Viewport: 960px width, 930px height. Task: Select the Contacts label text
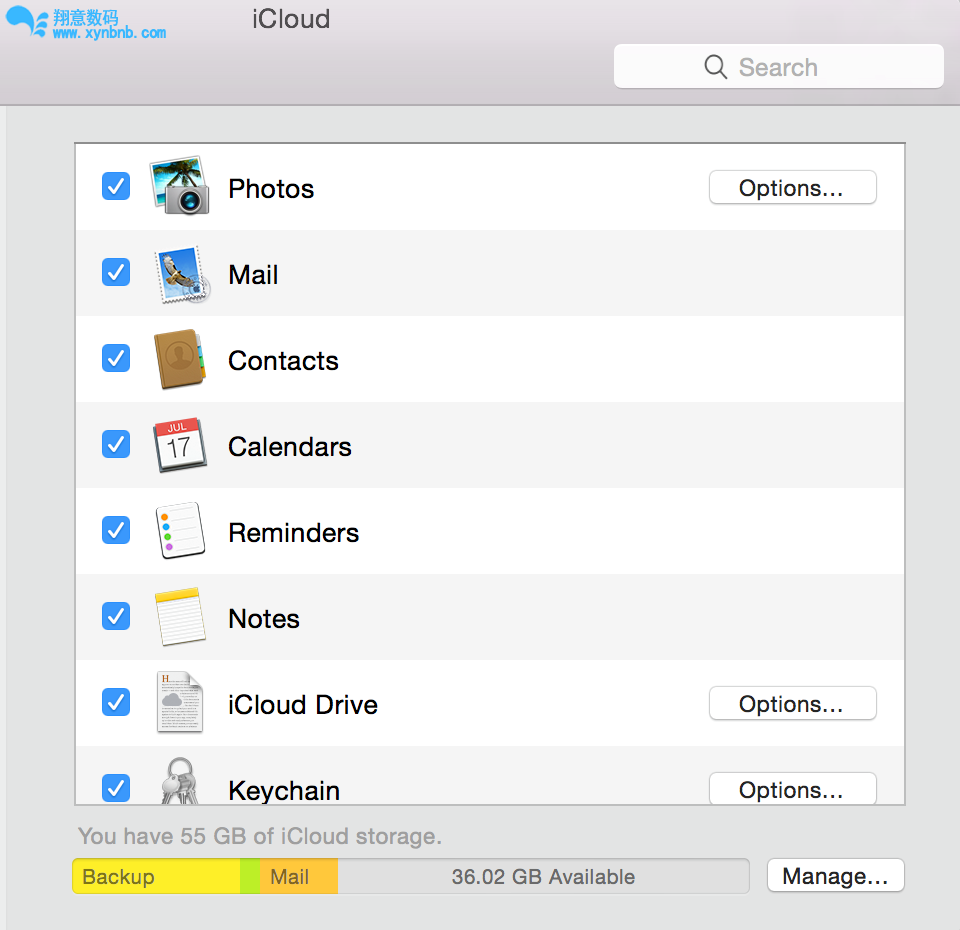pyautogui.click(x=283, y=361)
